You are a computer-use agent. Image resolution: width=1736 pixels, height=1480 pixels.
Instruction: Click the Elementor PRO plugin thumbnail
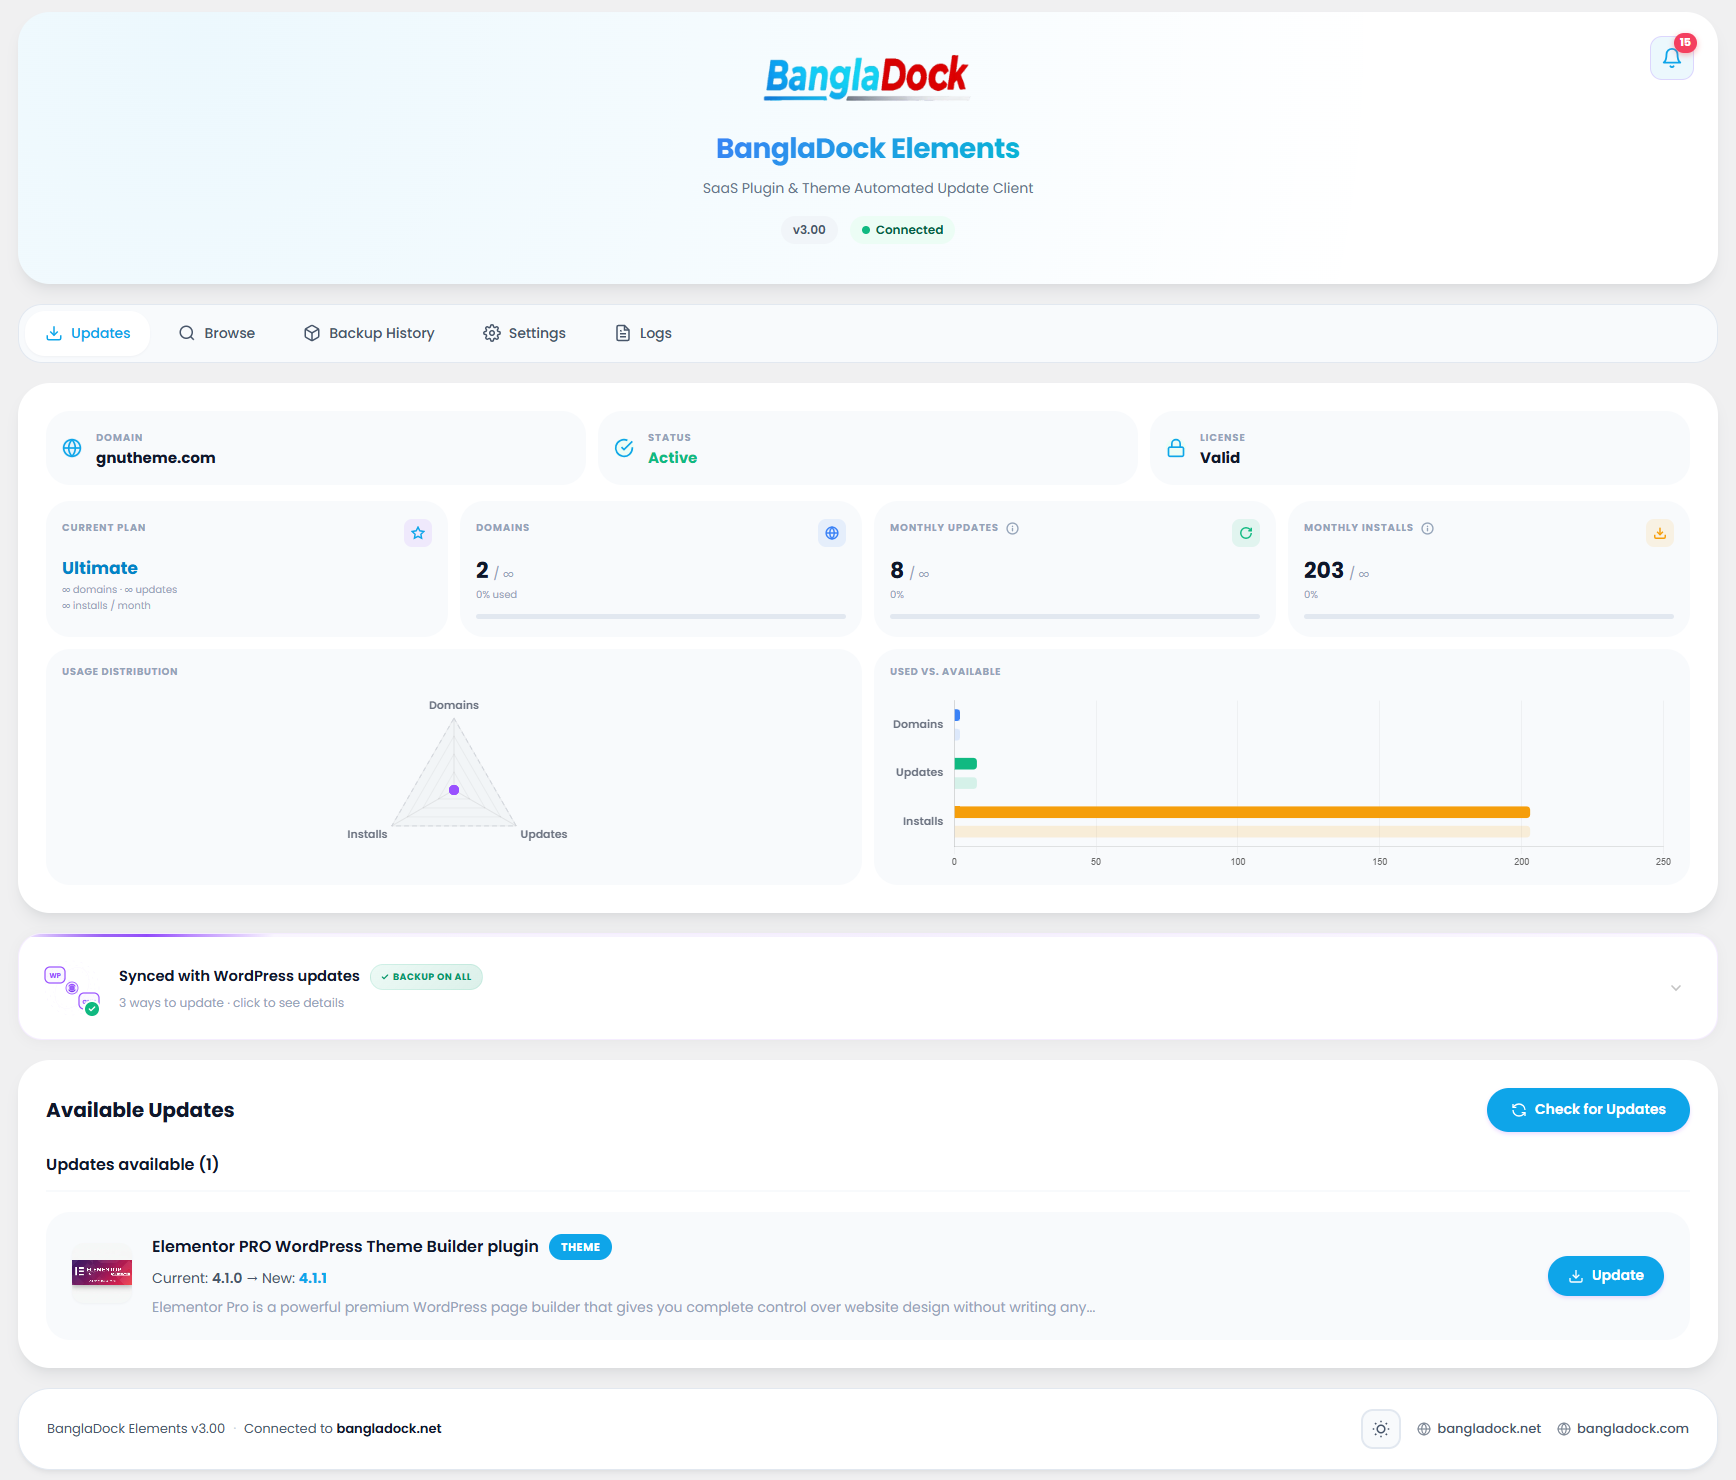102,1273
